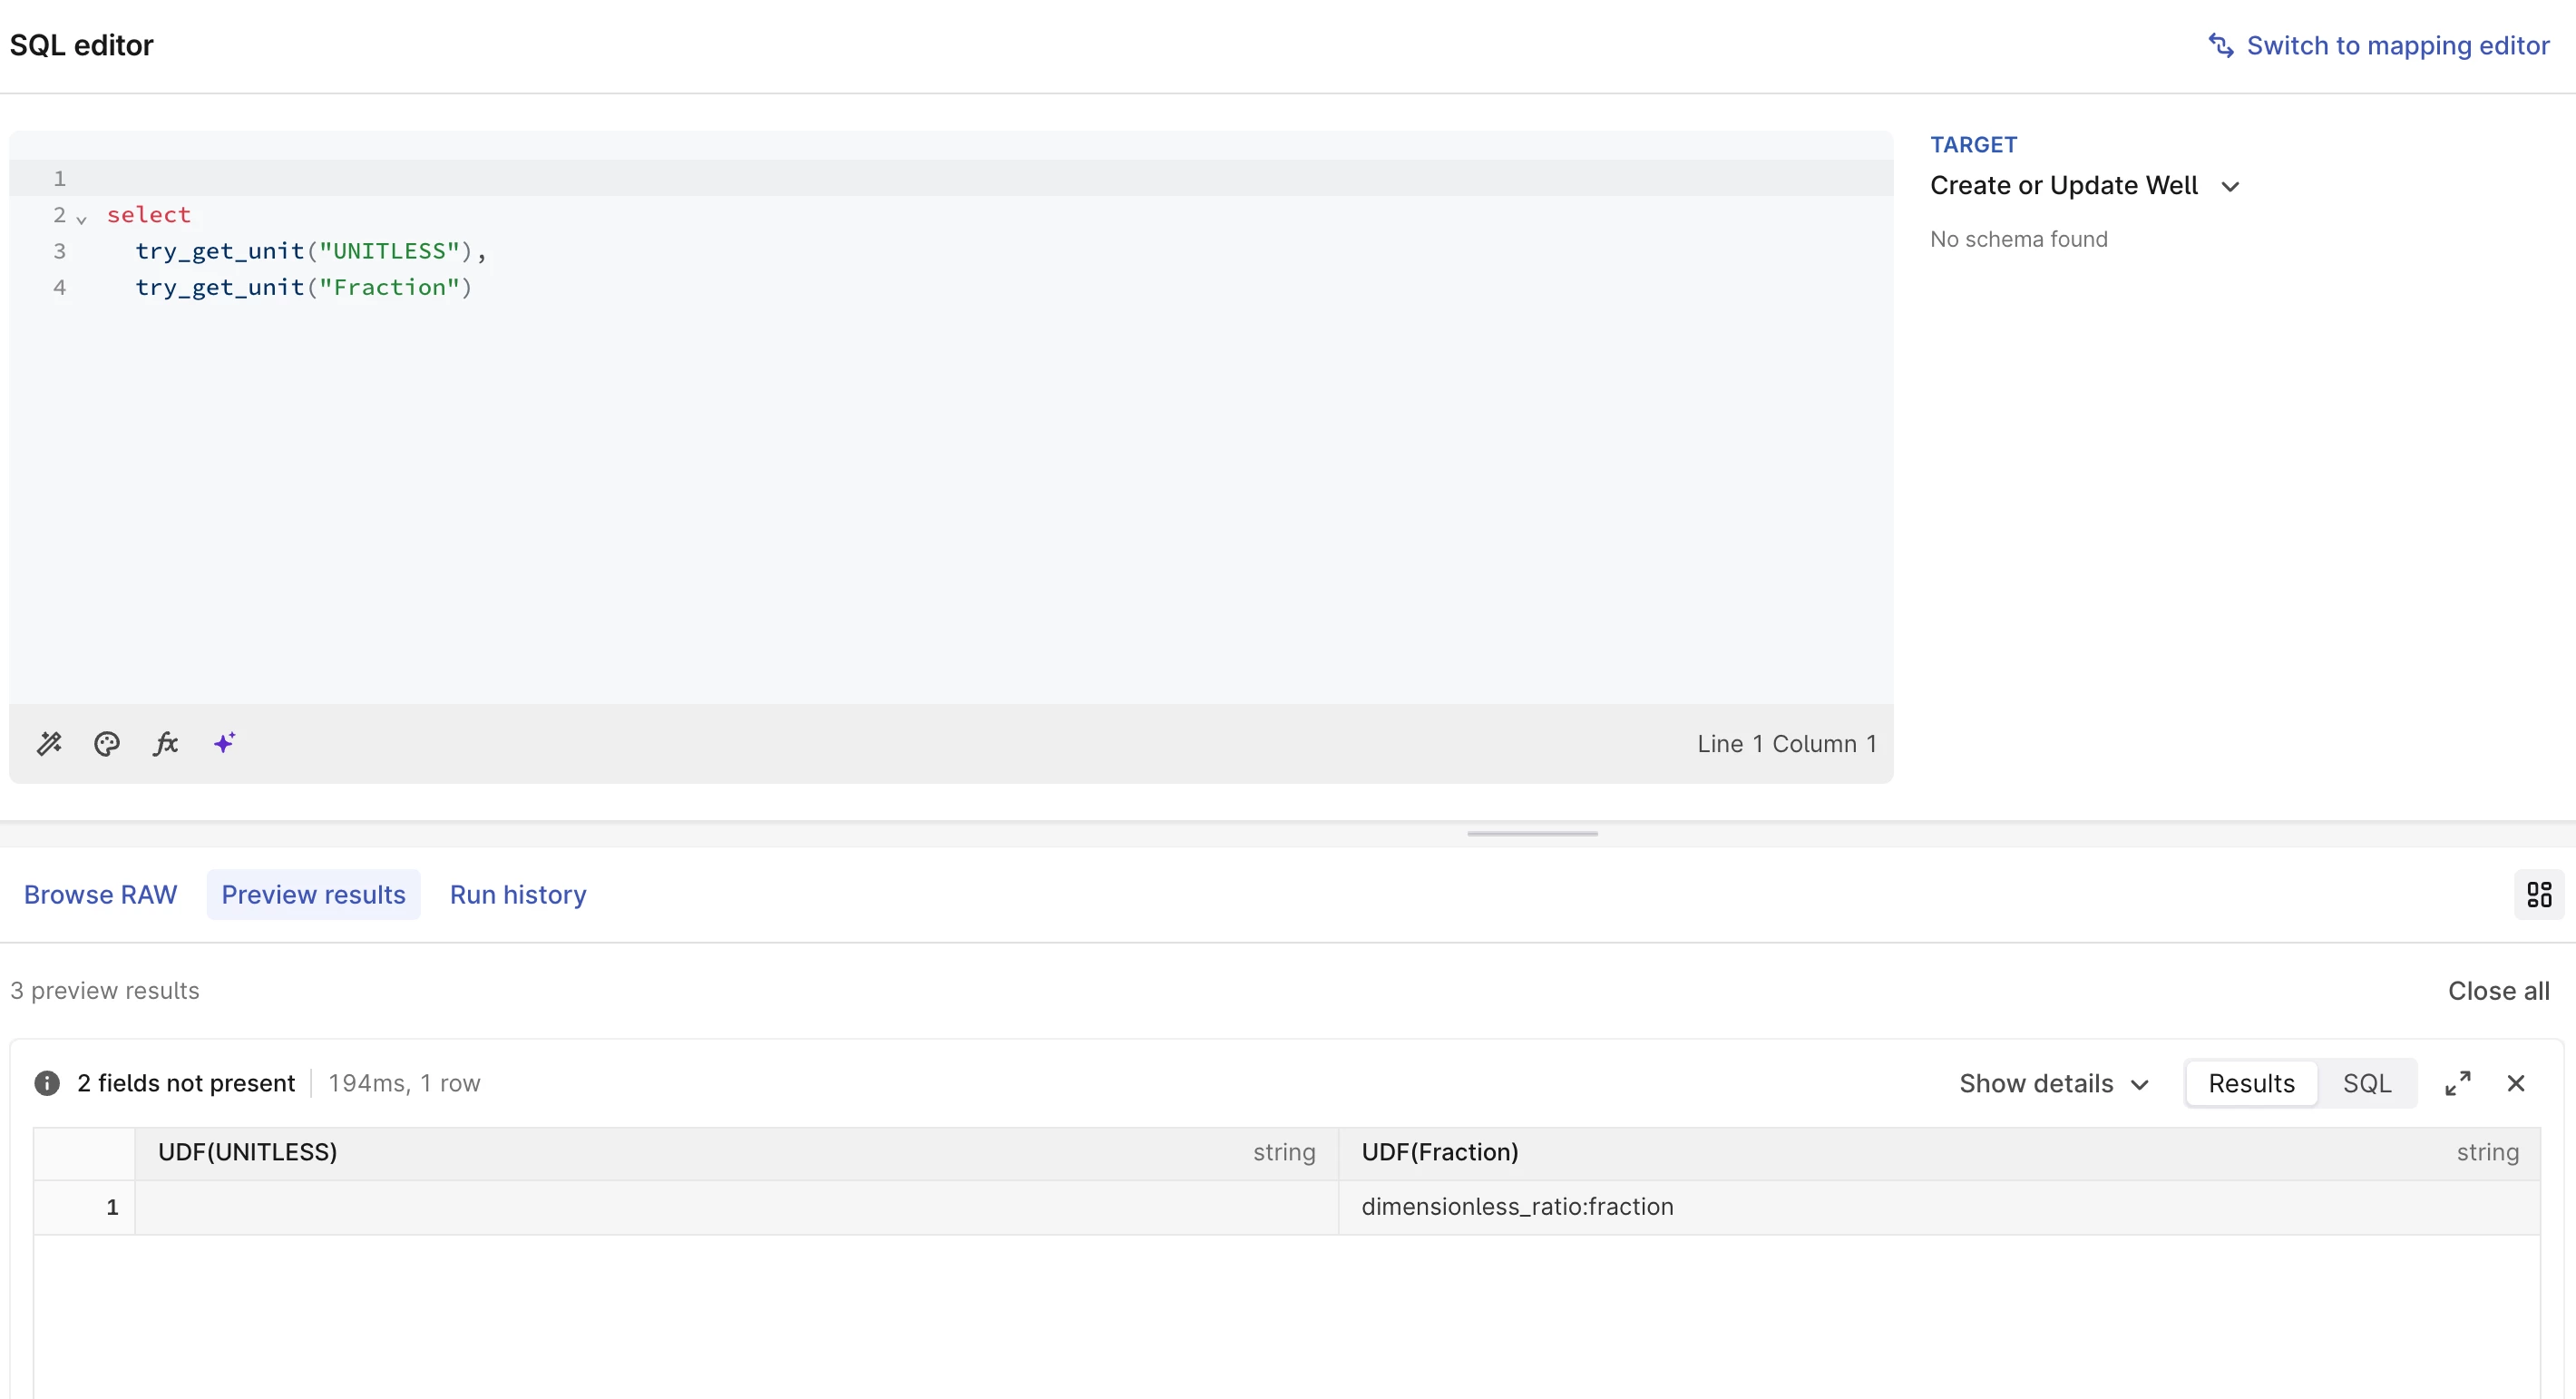Screen dimensions: 2576x1399
Task: Click the fx functions icon
Action: tap(166, 743)
